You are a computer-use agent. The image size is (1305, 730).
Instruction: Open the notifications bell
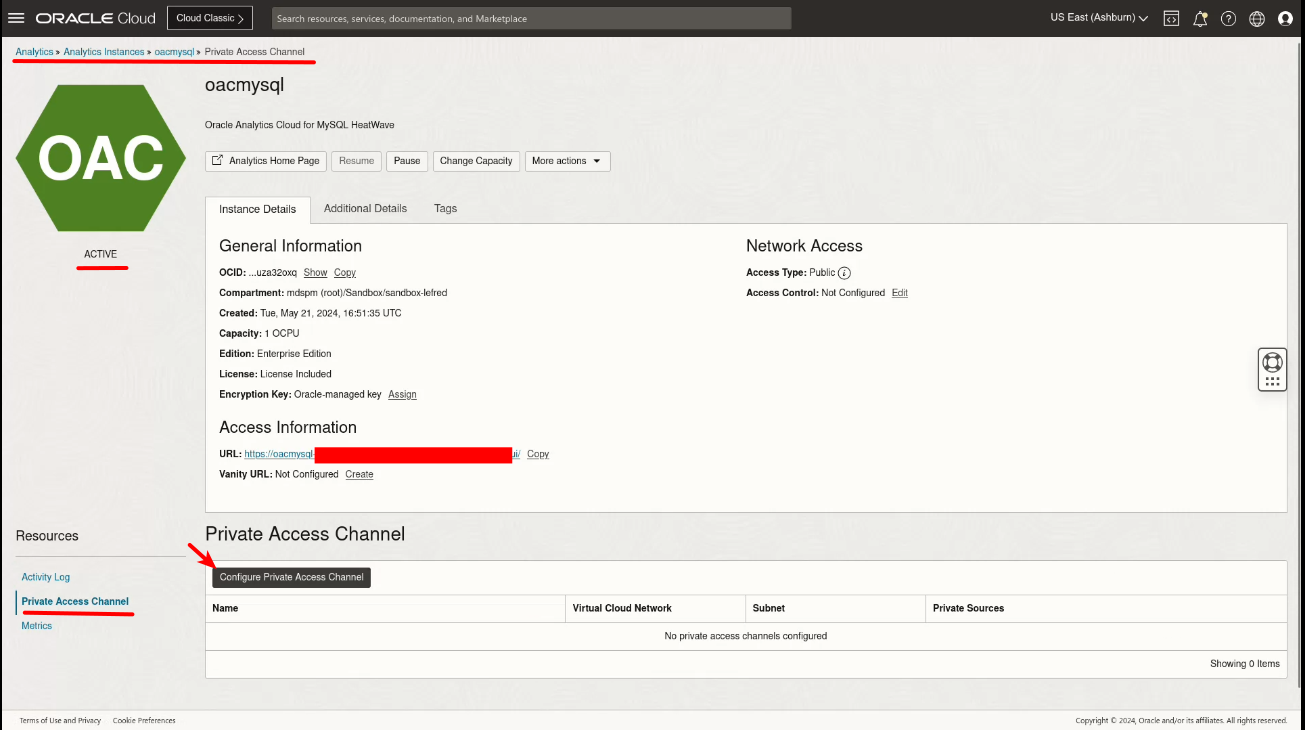coord(1200,18)
